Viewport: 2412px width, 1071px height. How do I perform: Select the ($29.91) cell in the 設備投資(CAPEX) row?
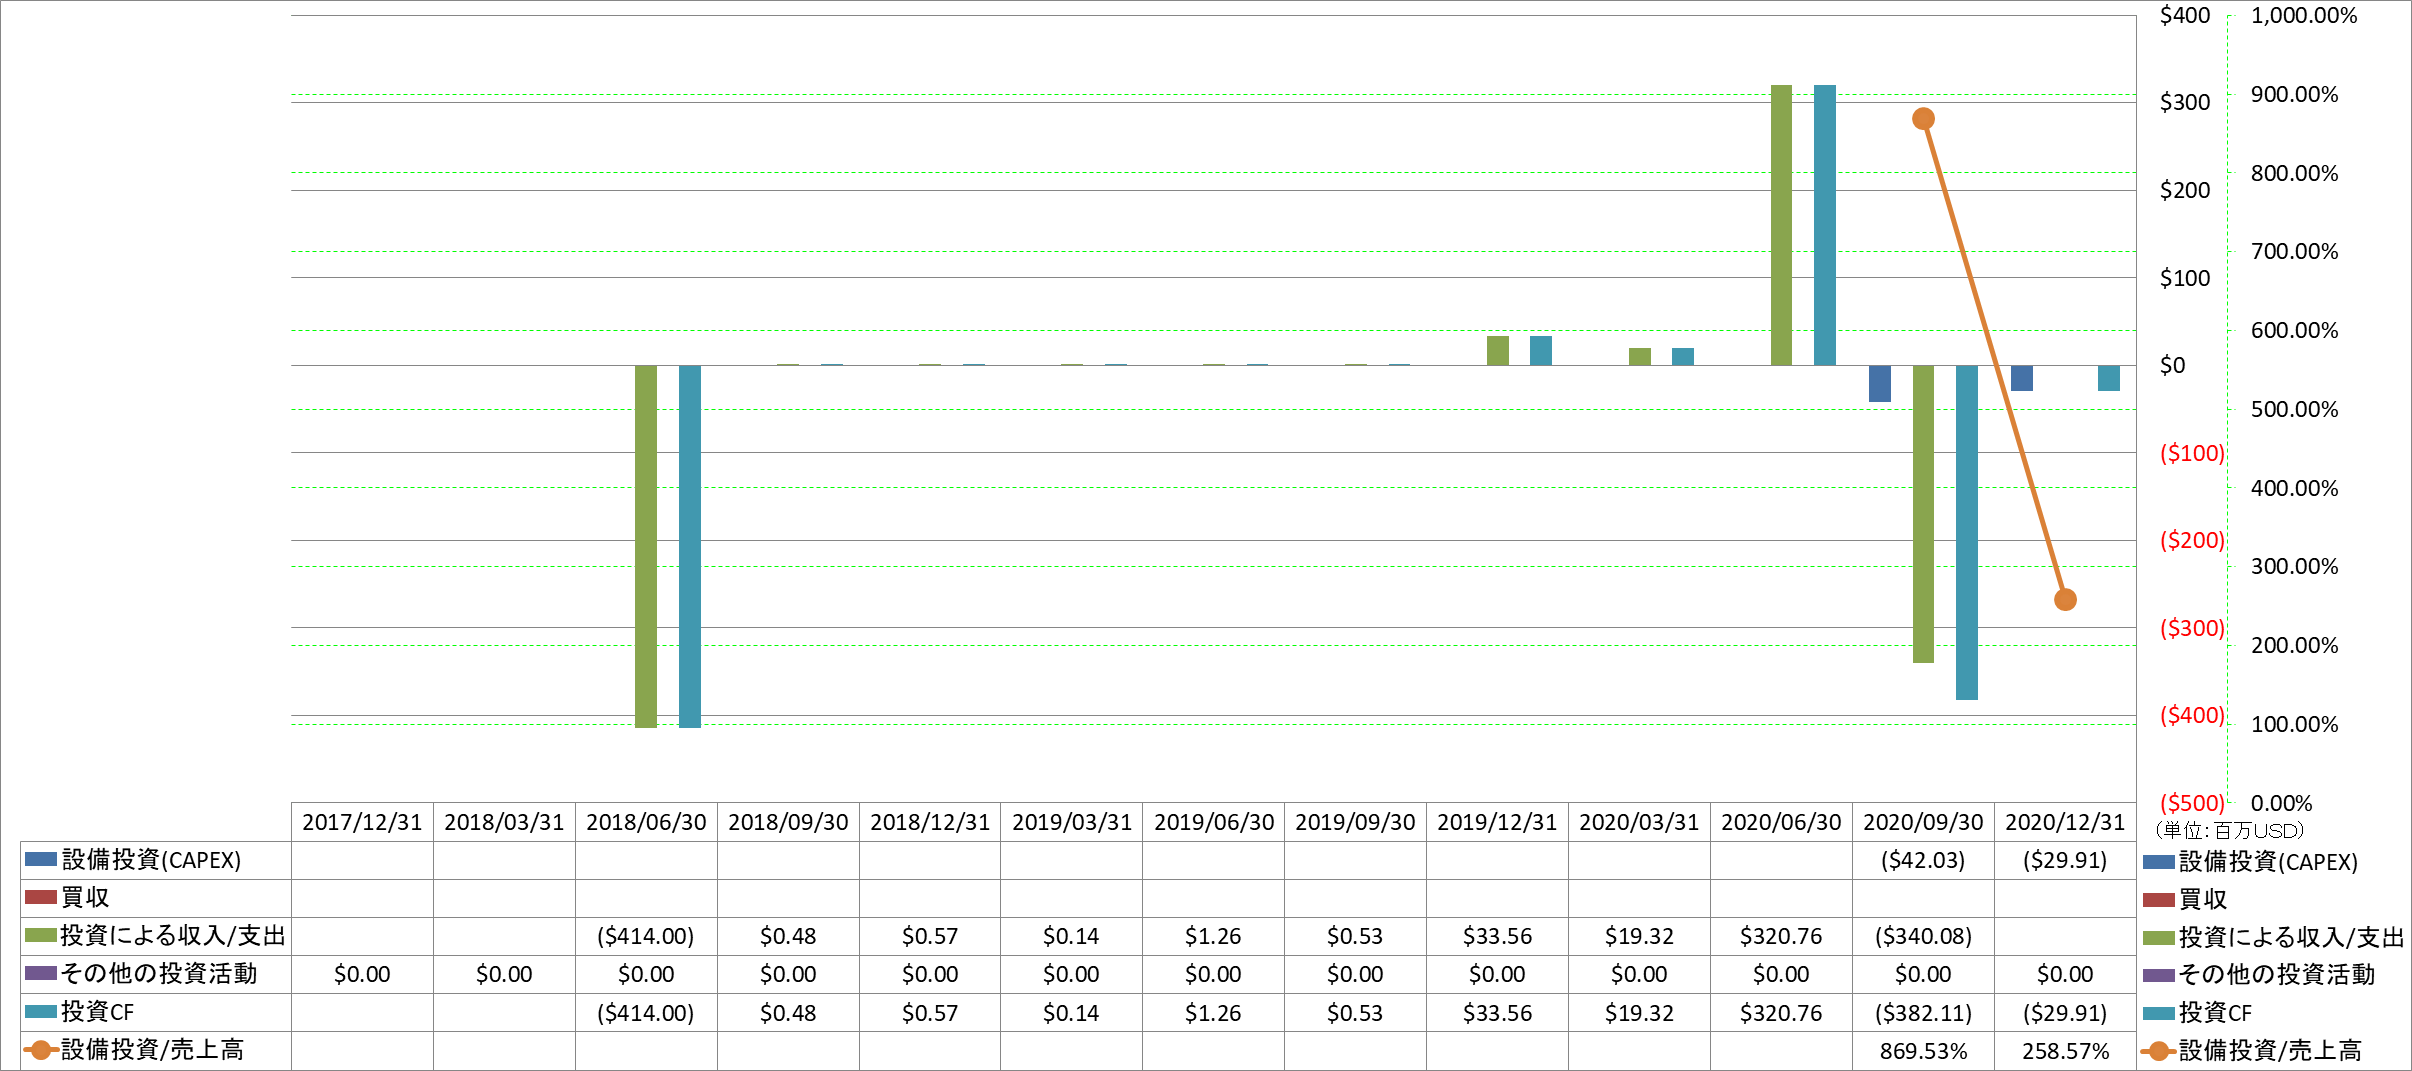pyautogui.click(x=2065, y=860)
